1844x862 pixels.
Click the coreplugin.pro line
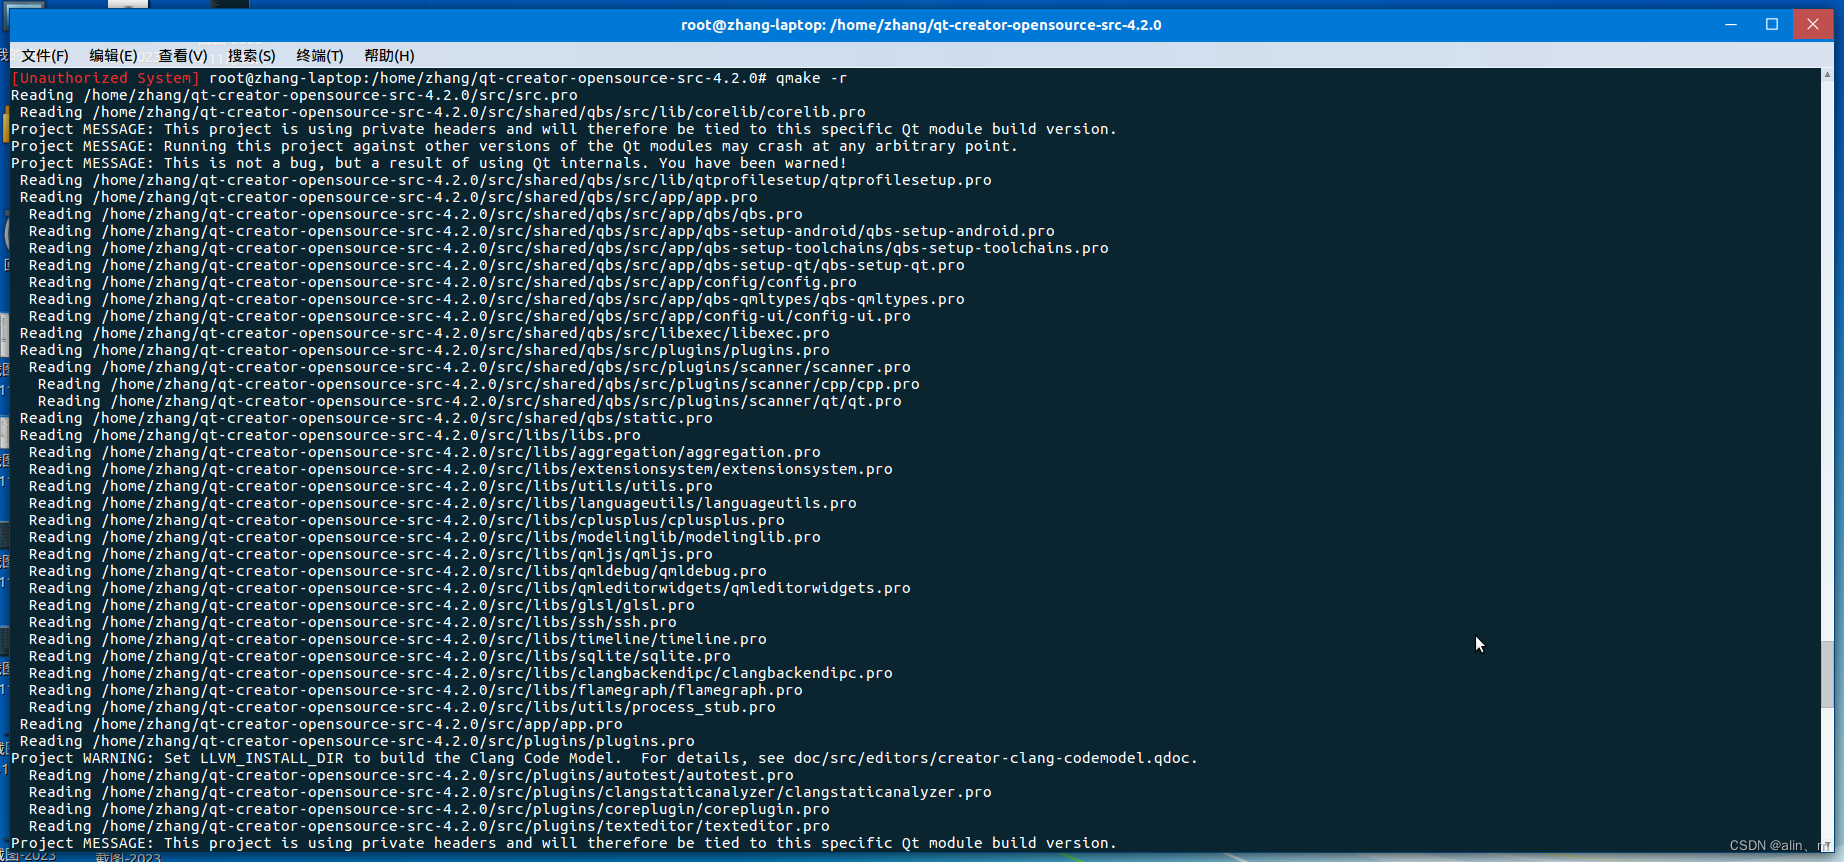pos(429,809)
